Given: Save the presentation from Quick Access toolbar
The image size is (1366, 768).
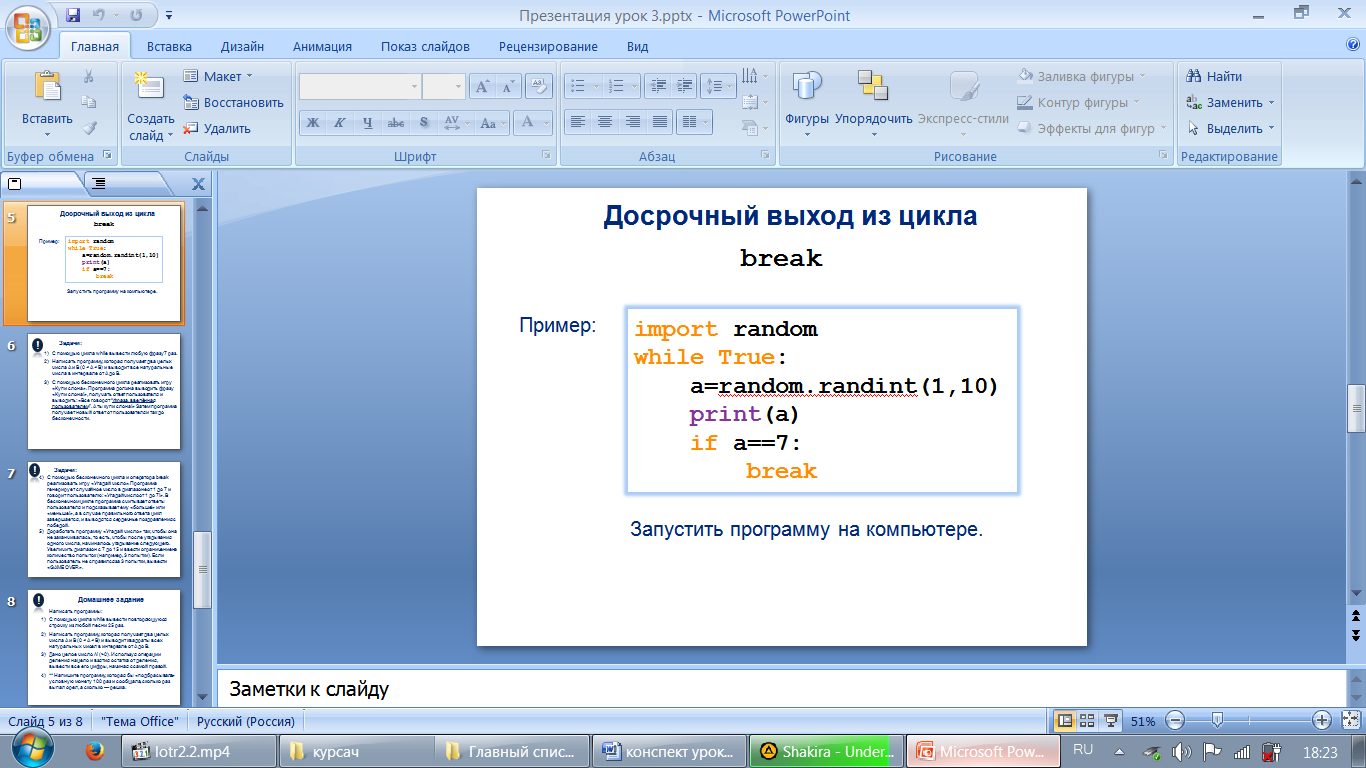Looking at the screenshot, I should click(73, 15).
